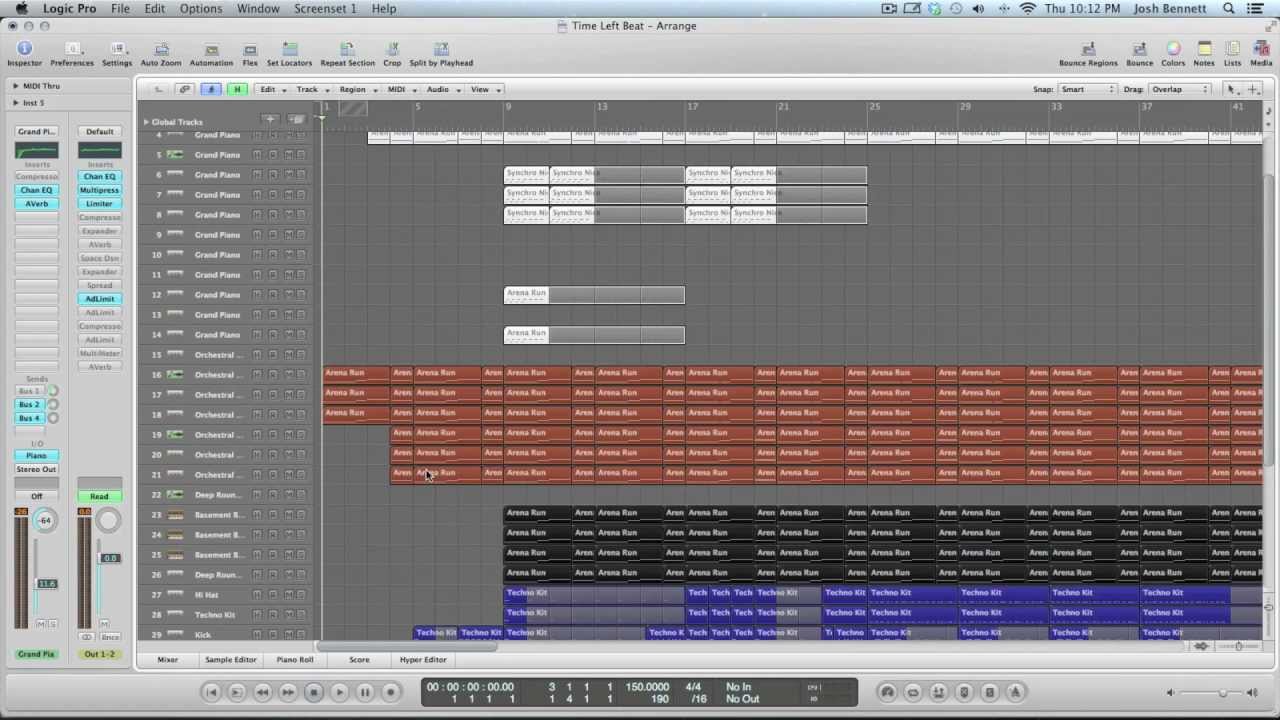Expand the Global Tracks disclosure triangle

(x=146, y=122)
